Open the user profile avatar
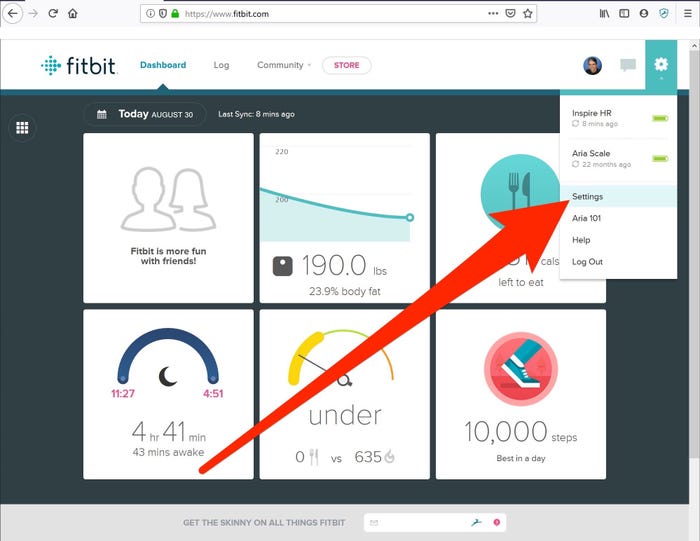The image size is (700, 541). [592, 65]
